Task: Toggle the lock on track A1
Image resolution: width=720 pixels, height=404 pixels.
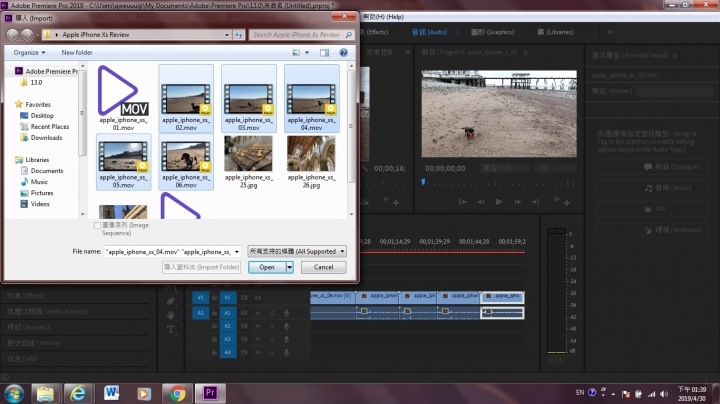Action: pos(214,313)
